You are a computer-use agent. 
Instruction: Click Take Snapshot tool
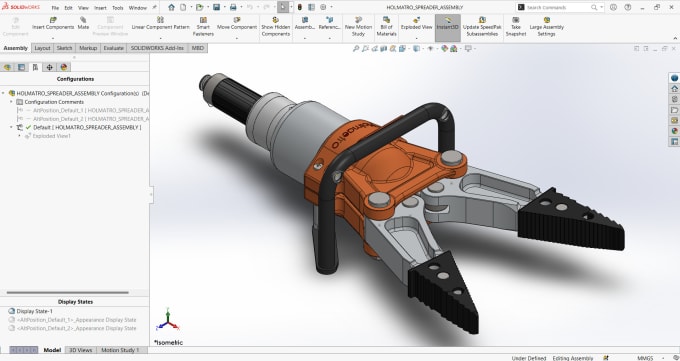(516, 26)
